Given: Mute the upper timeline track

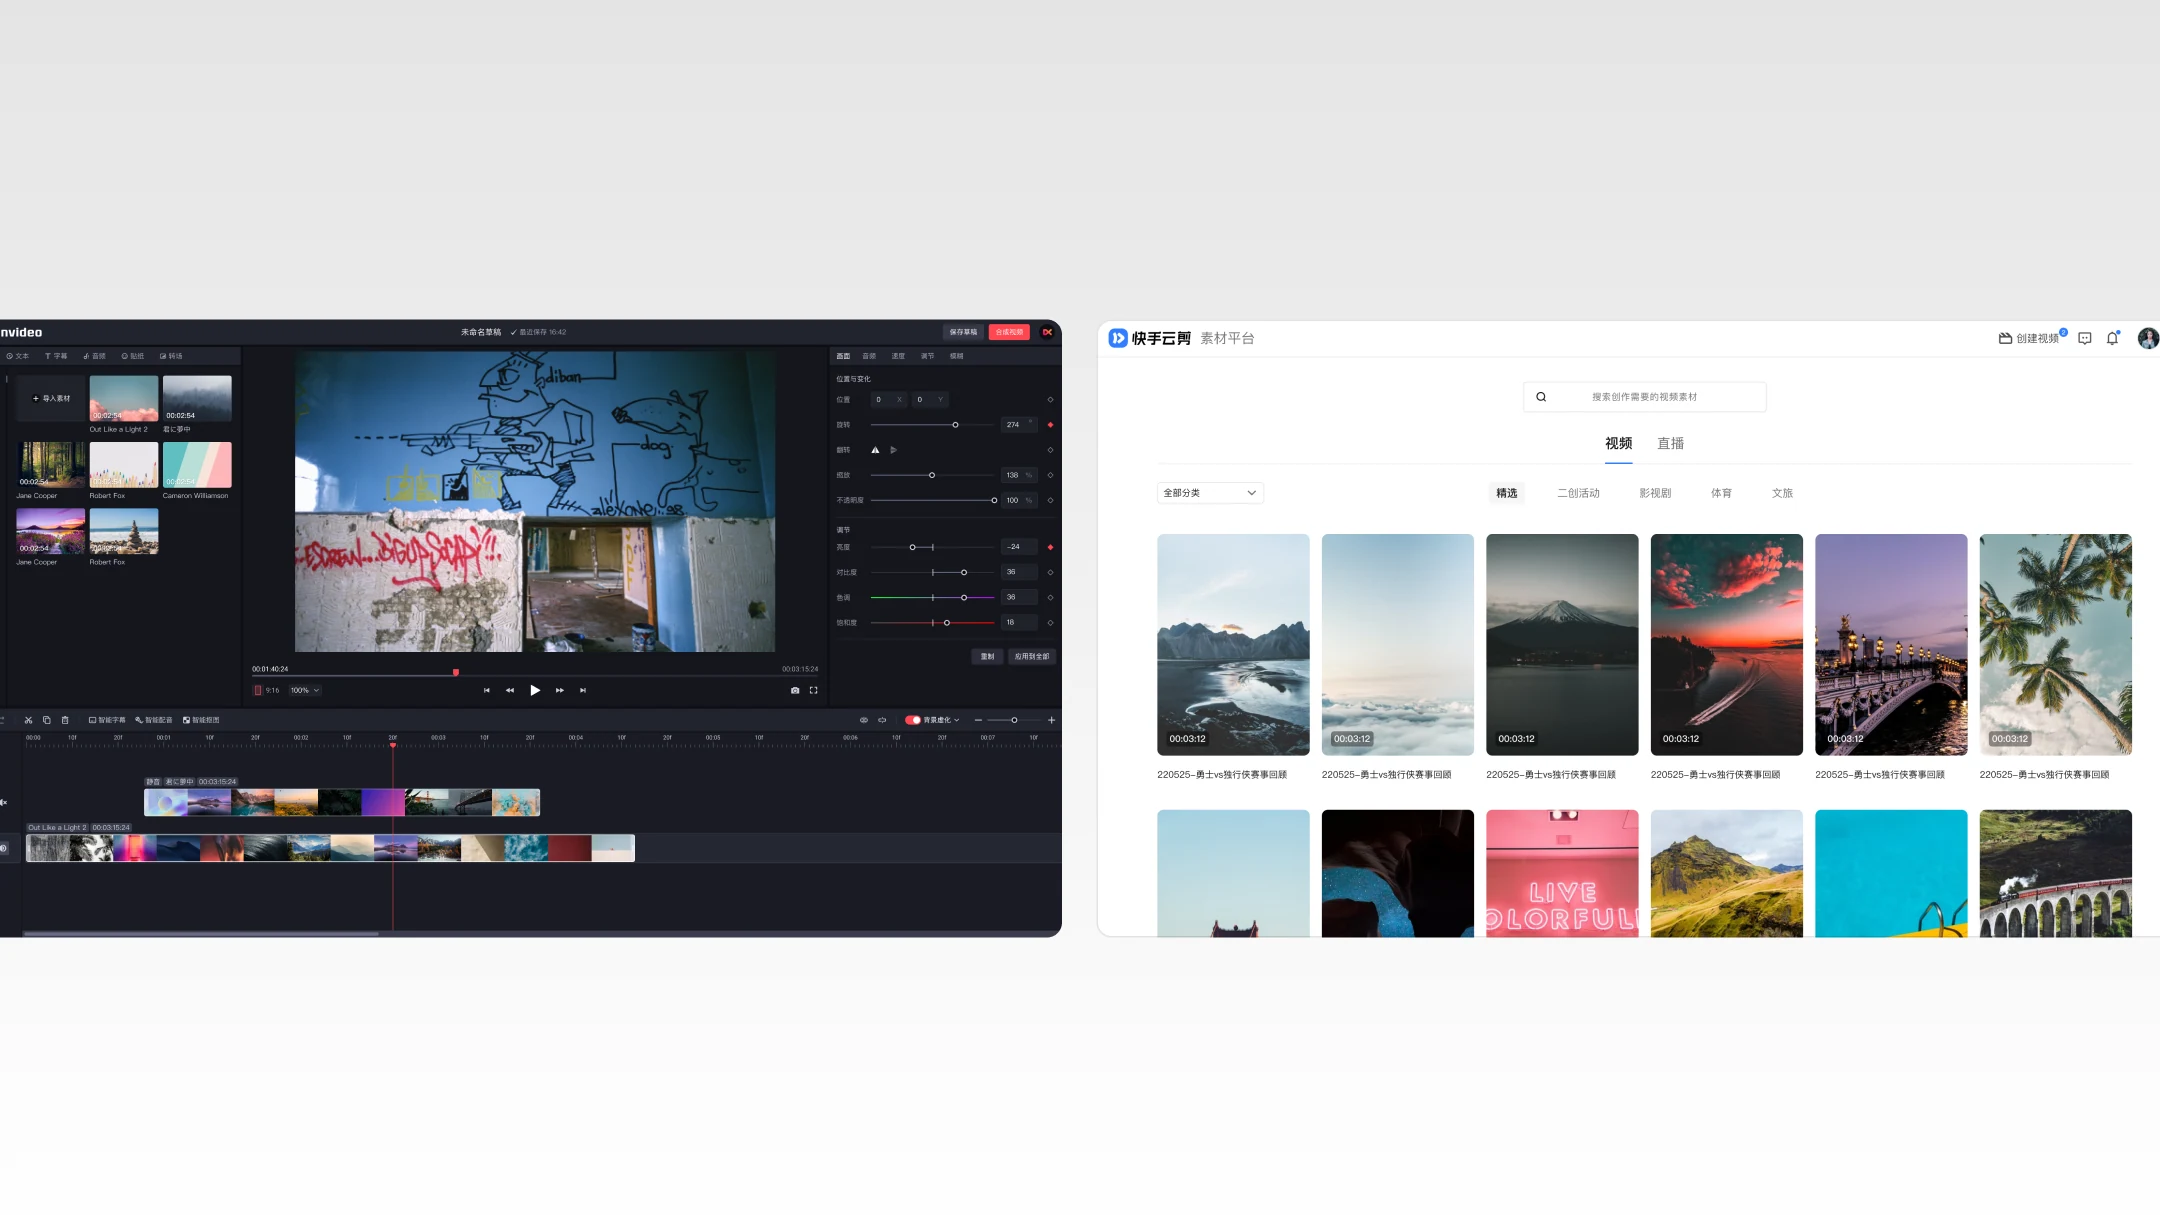Looking at the screenshot, I should tap(4, 802).
